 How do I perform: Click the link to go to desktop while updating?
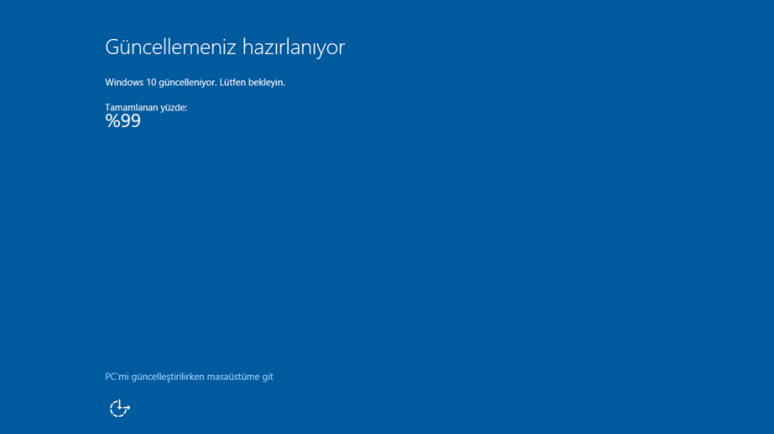pyautogui.click(x=189, y=377)
